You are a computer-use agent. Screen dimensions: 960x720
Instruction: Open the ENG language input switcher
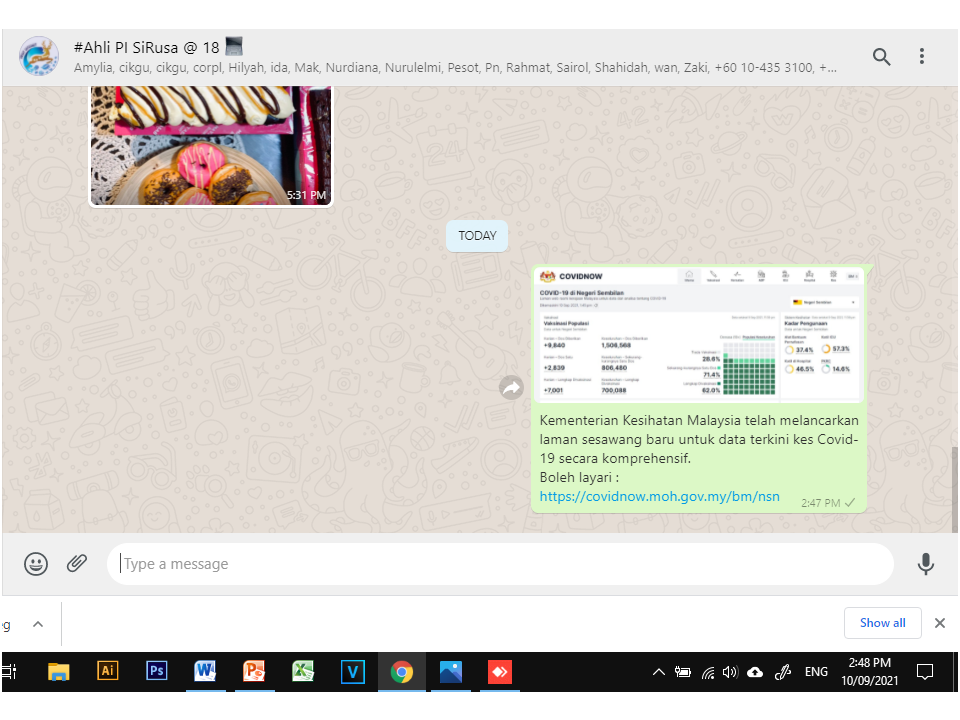[x=816, y=672]
